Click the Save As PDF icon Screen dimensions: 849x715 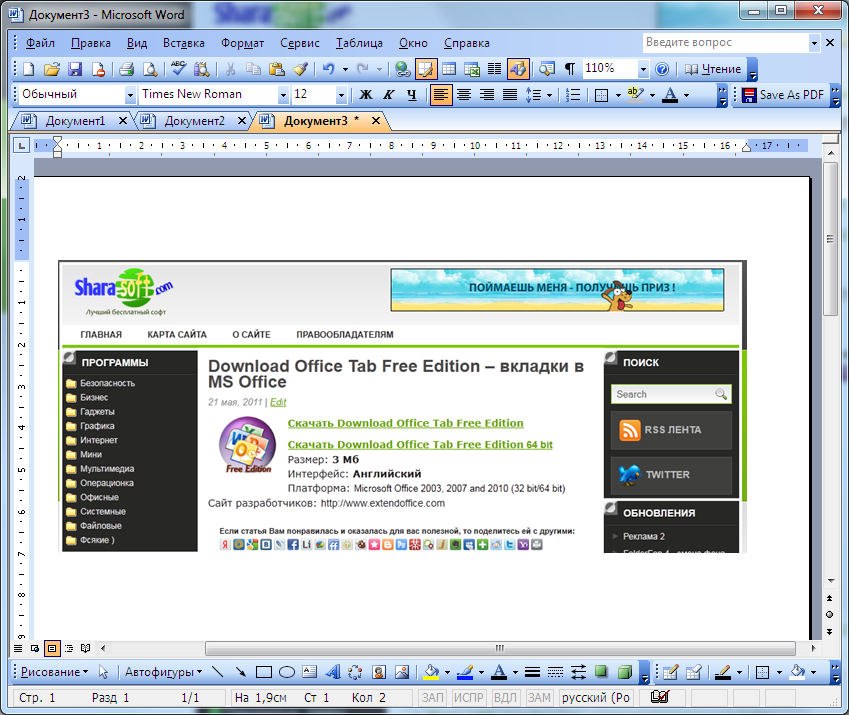pos(749,95)
